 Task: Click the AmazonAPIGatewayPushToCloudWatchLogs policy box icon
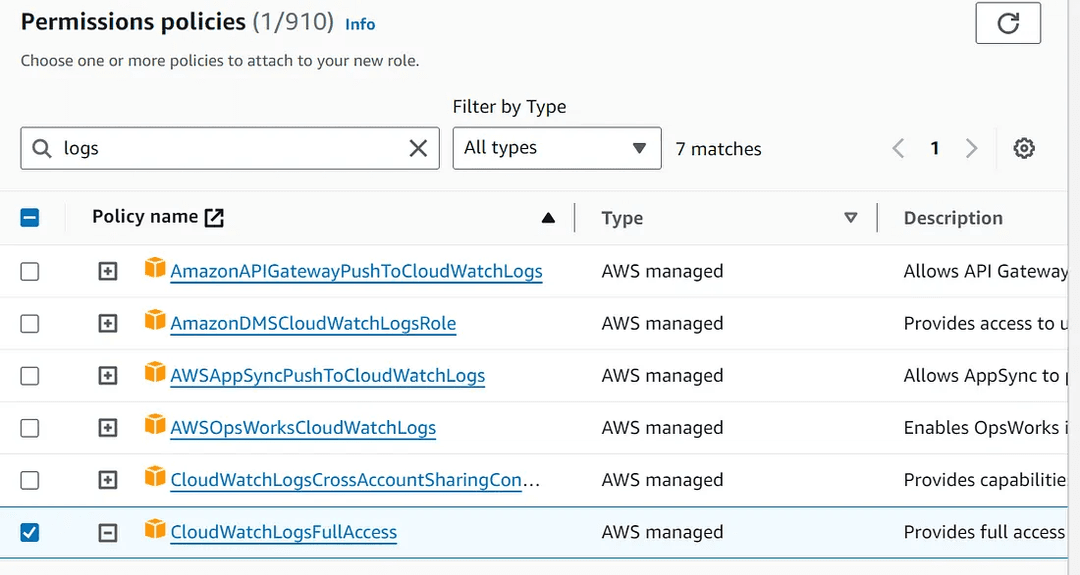tap(155, 268)
